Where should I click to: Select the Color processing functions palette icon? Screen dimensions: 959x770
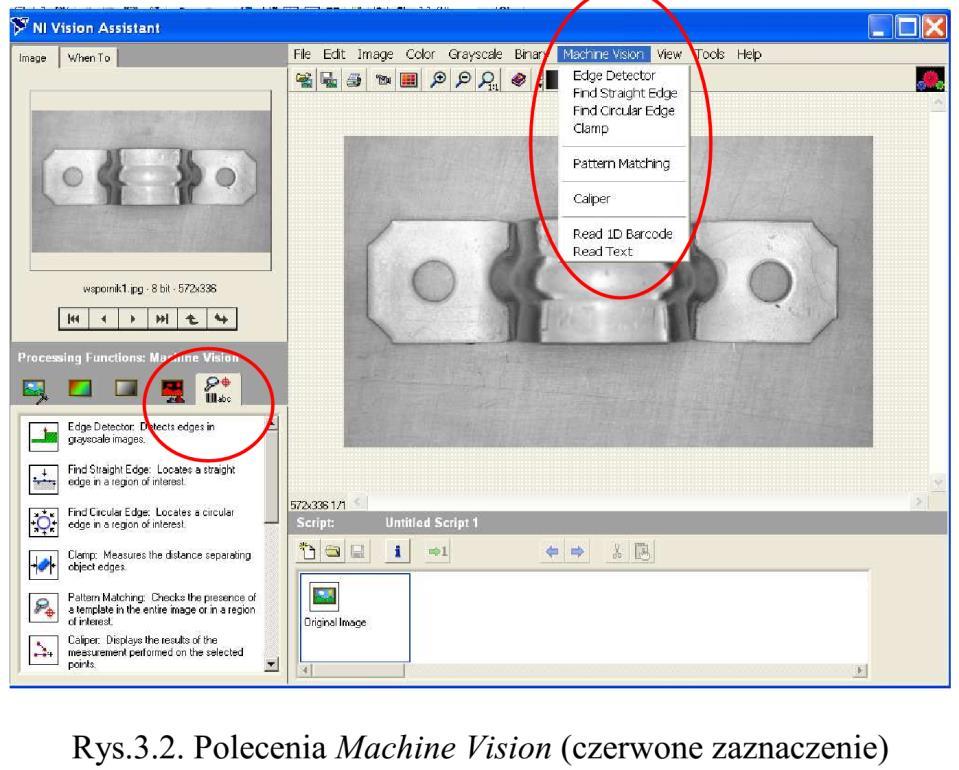pyautogui.click(x=80, y=388)
